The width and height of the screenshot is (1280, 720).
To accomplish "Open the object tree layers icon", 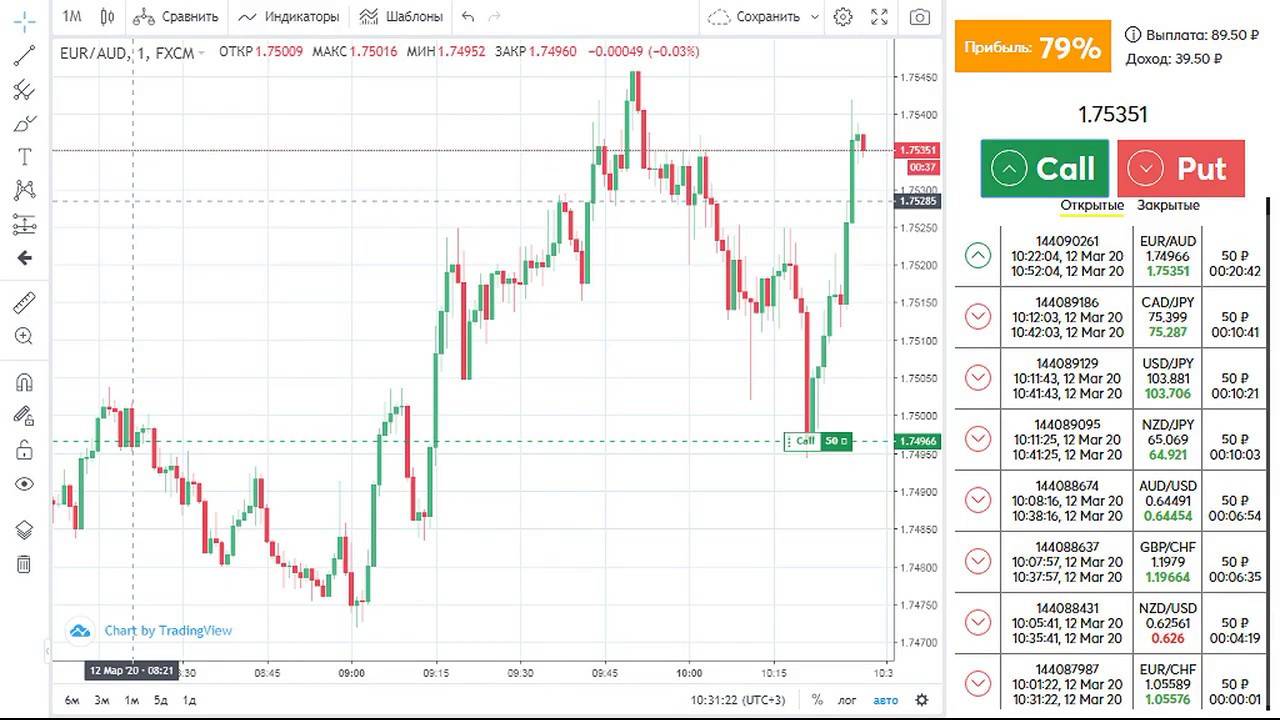I will point(25,530).
